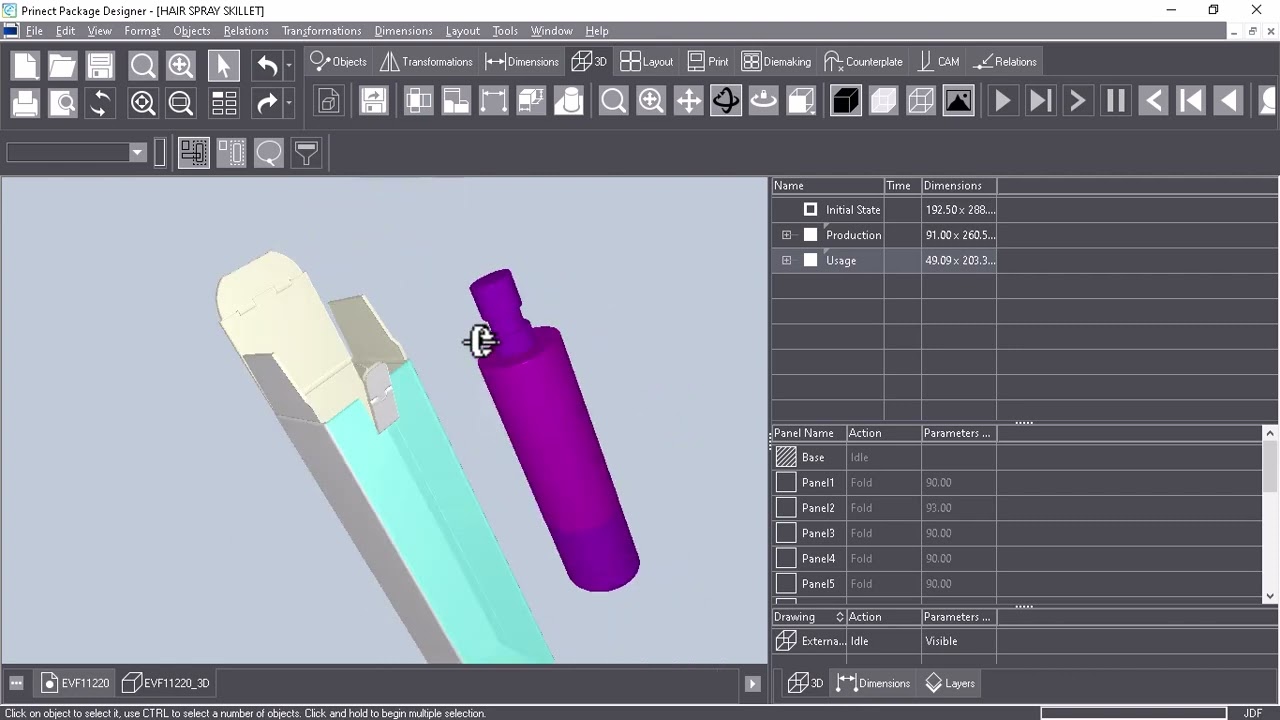Viewport: 1280px width, 720px height.
Task: Switch to the Diemaking tab
Action: pyautogui.click(x=777, y=62)
